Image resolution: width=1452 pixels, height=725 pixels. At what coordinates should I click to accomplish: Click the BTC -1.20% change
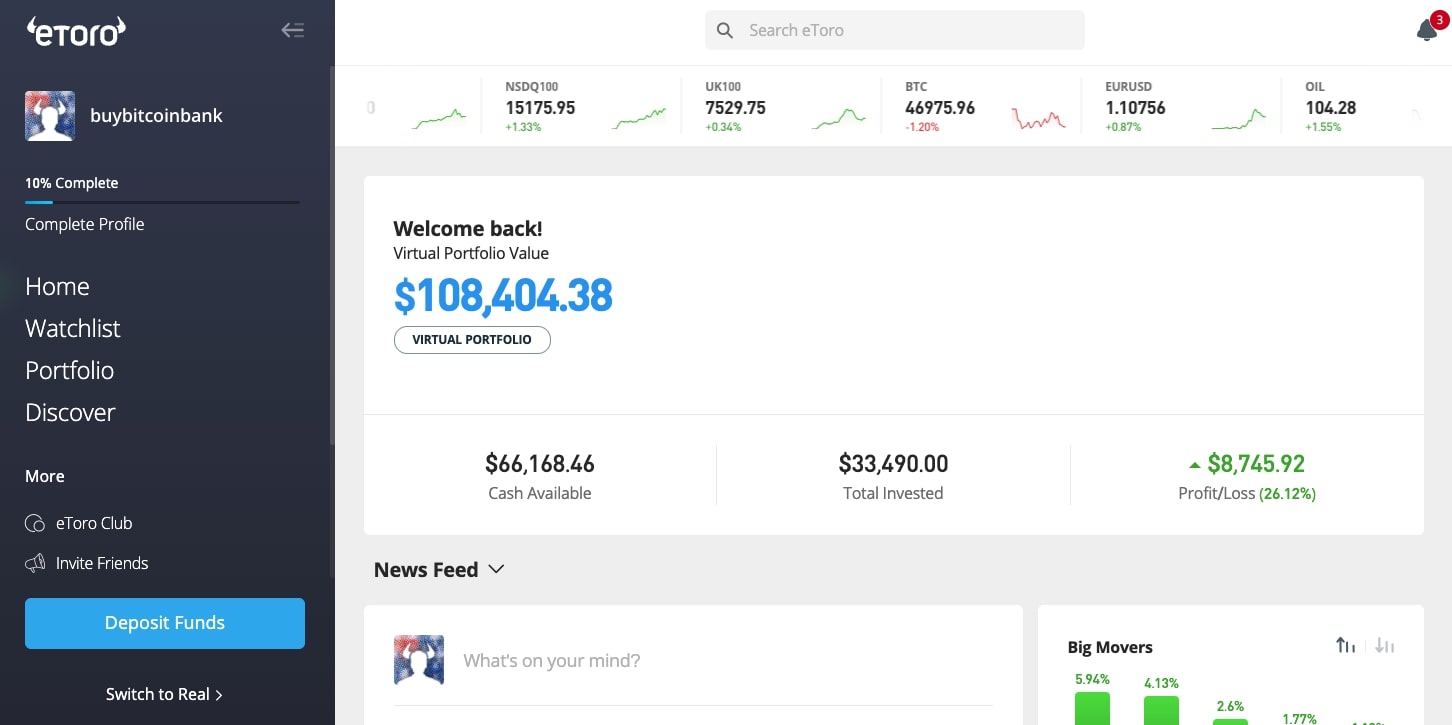tap(922, 128)
